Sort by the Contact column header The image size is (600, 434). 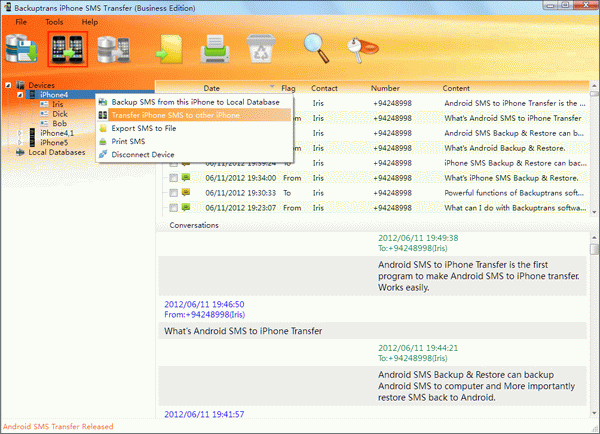point(324,88)
